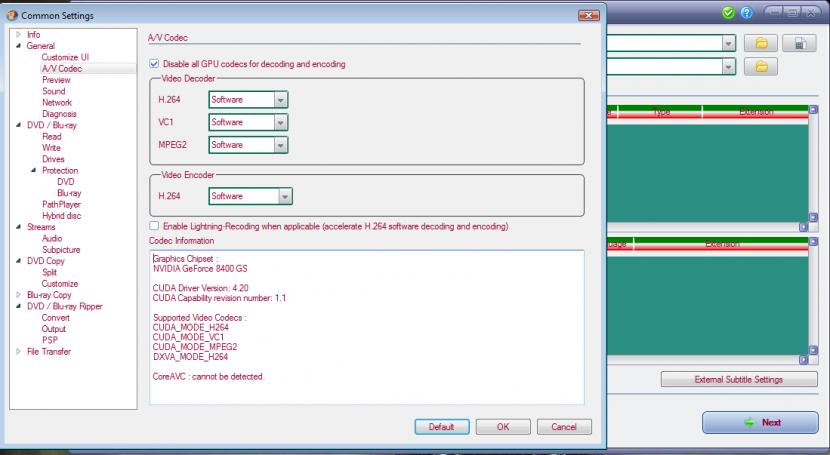Close the Common Settings dialog
Screen dimensions: 830x455
pyautogui.click(x=589, y=15)
